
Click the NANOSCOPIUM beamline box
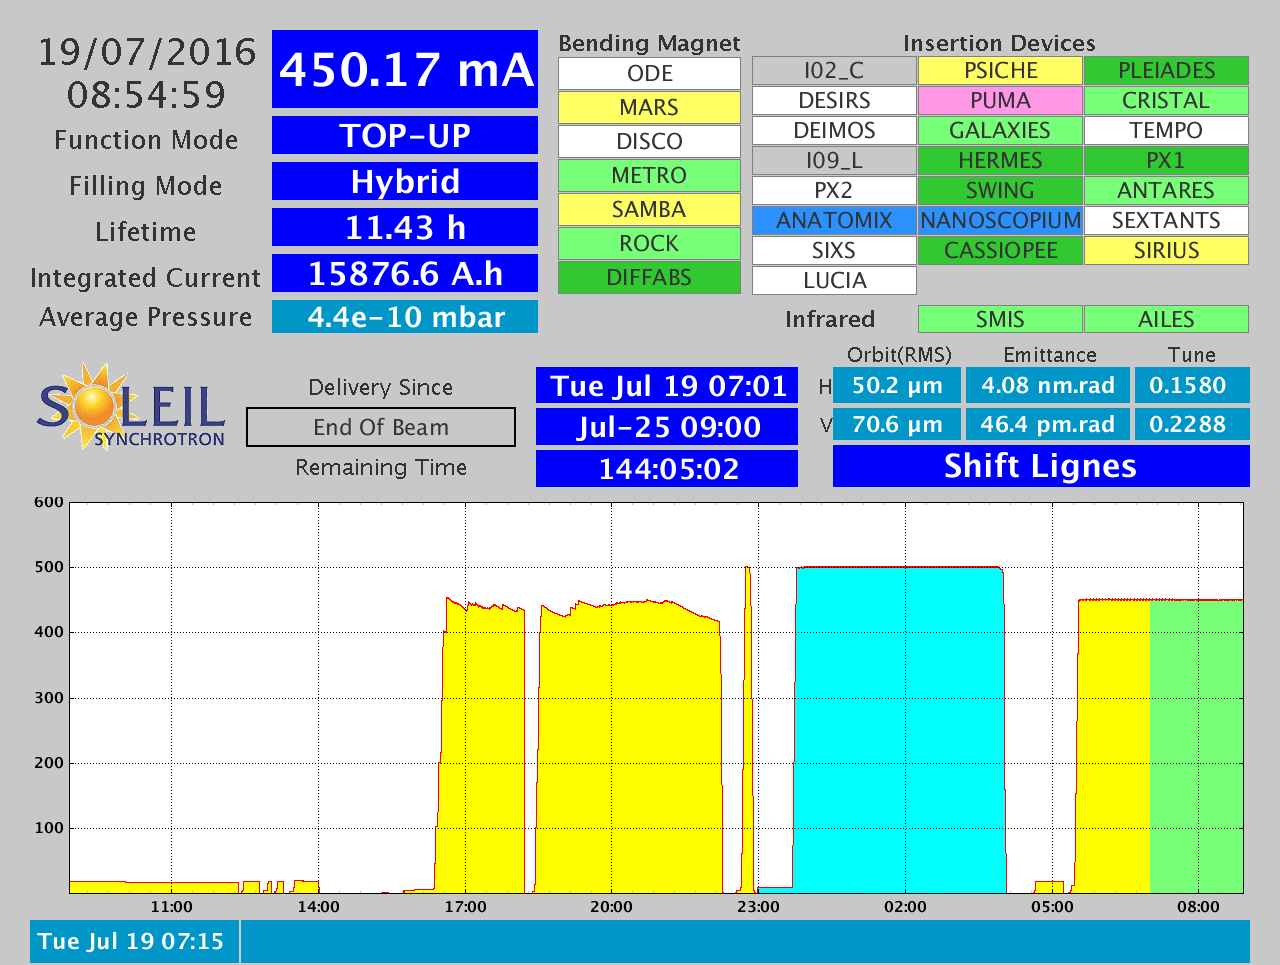click(x=1000, y=220)
